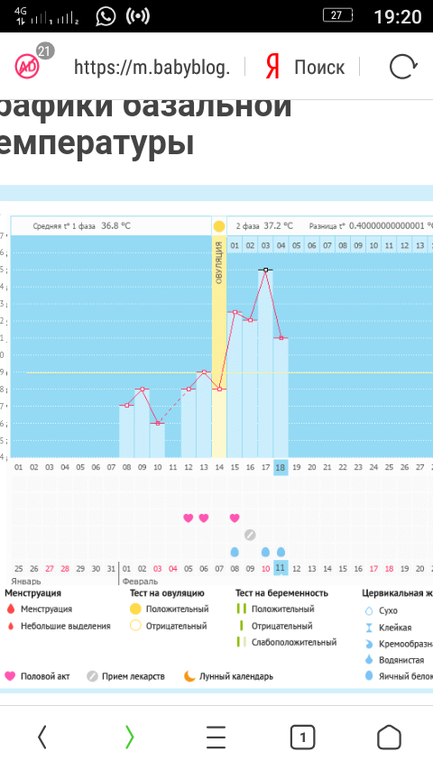433x770 pixels.
Task: Select the pink heart on February 05
Action: 188,518
